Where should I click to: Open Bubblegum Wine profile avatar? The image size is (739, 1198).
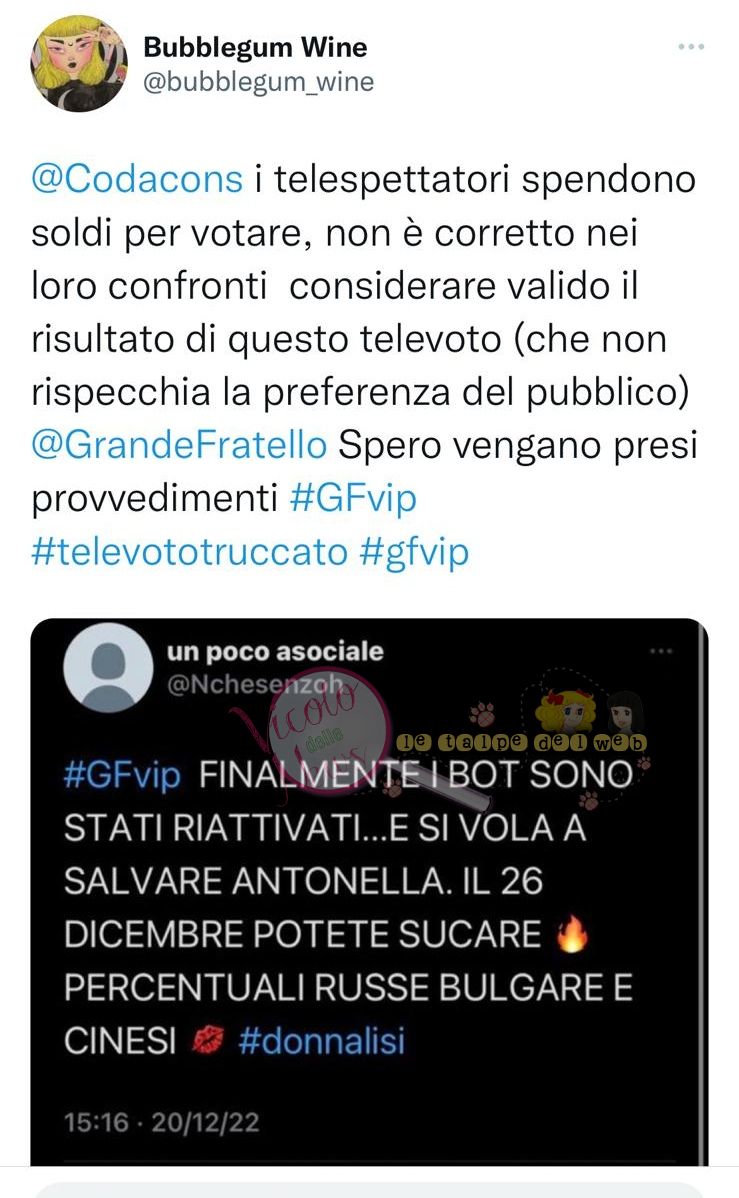[x=79, y=63]
